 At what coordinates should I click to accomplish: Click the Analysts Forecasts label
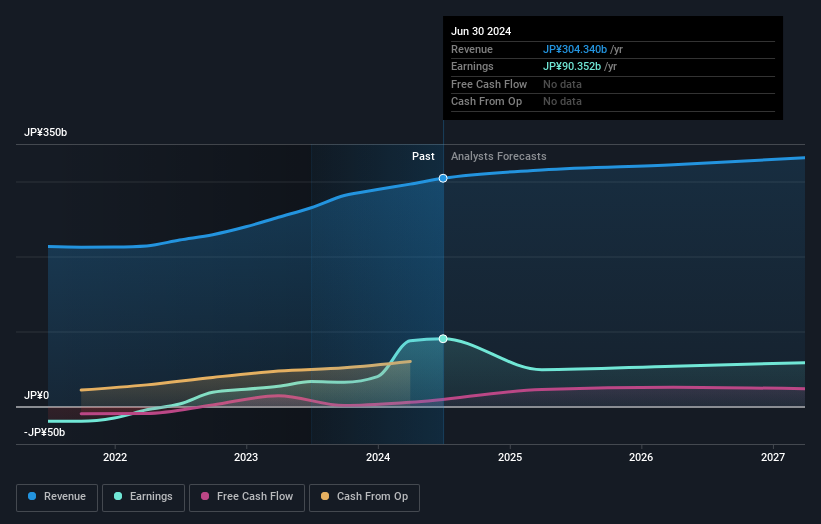pyautogui.click(x=498, y=157)
